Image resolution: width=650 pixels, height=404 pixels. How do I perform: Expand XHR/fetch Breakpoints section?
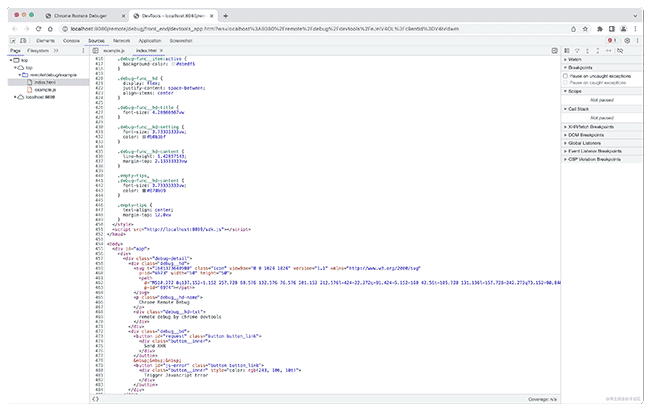tap(602, 127)
